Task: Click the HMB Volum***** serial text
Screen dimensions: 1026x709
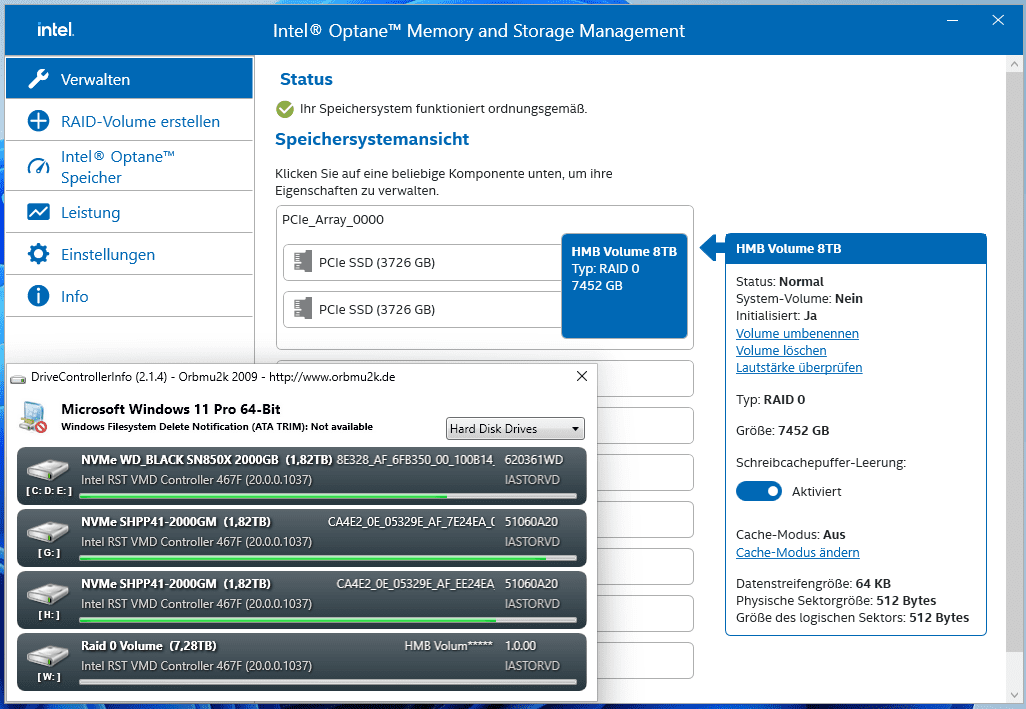Action: point(448,646)
